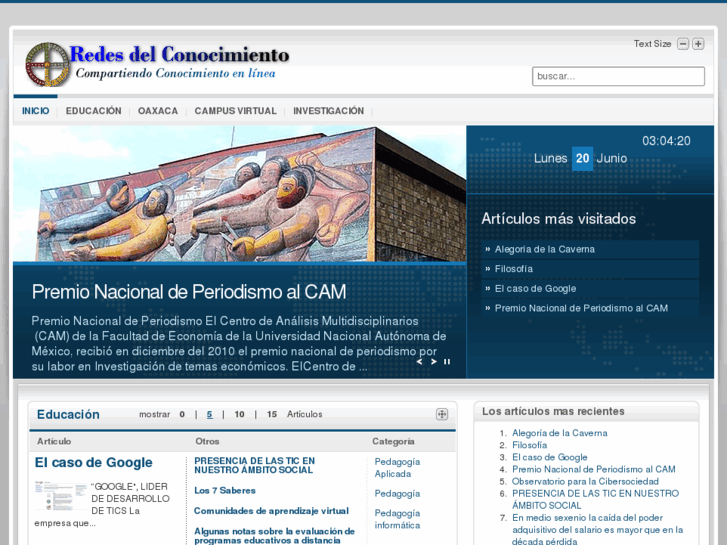
Task: Open Observatorio para la Cibersociedad
Action: point(585,481)
